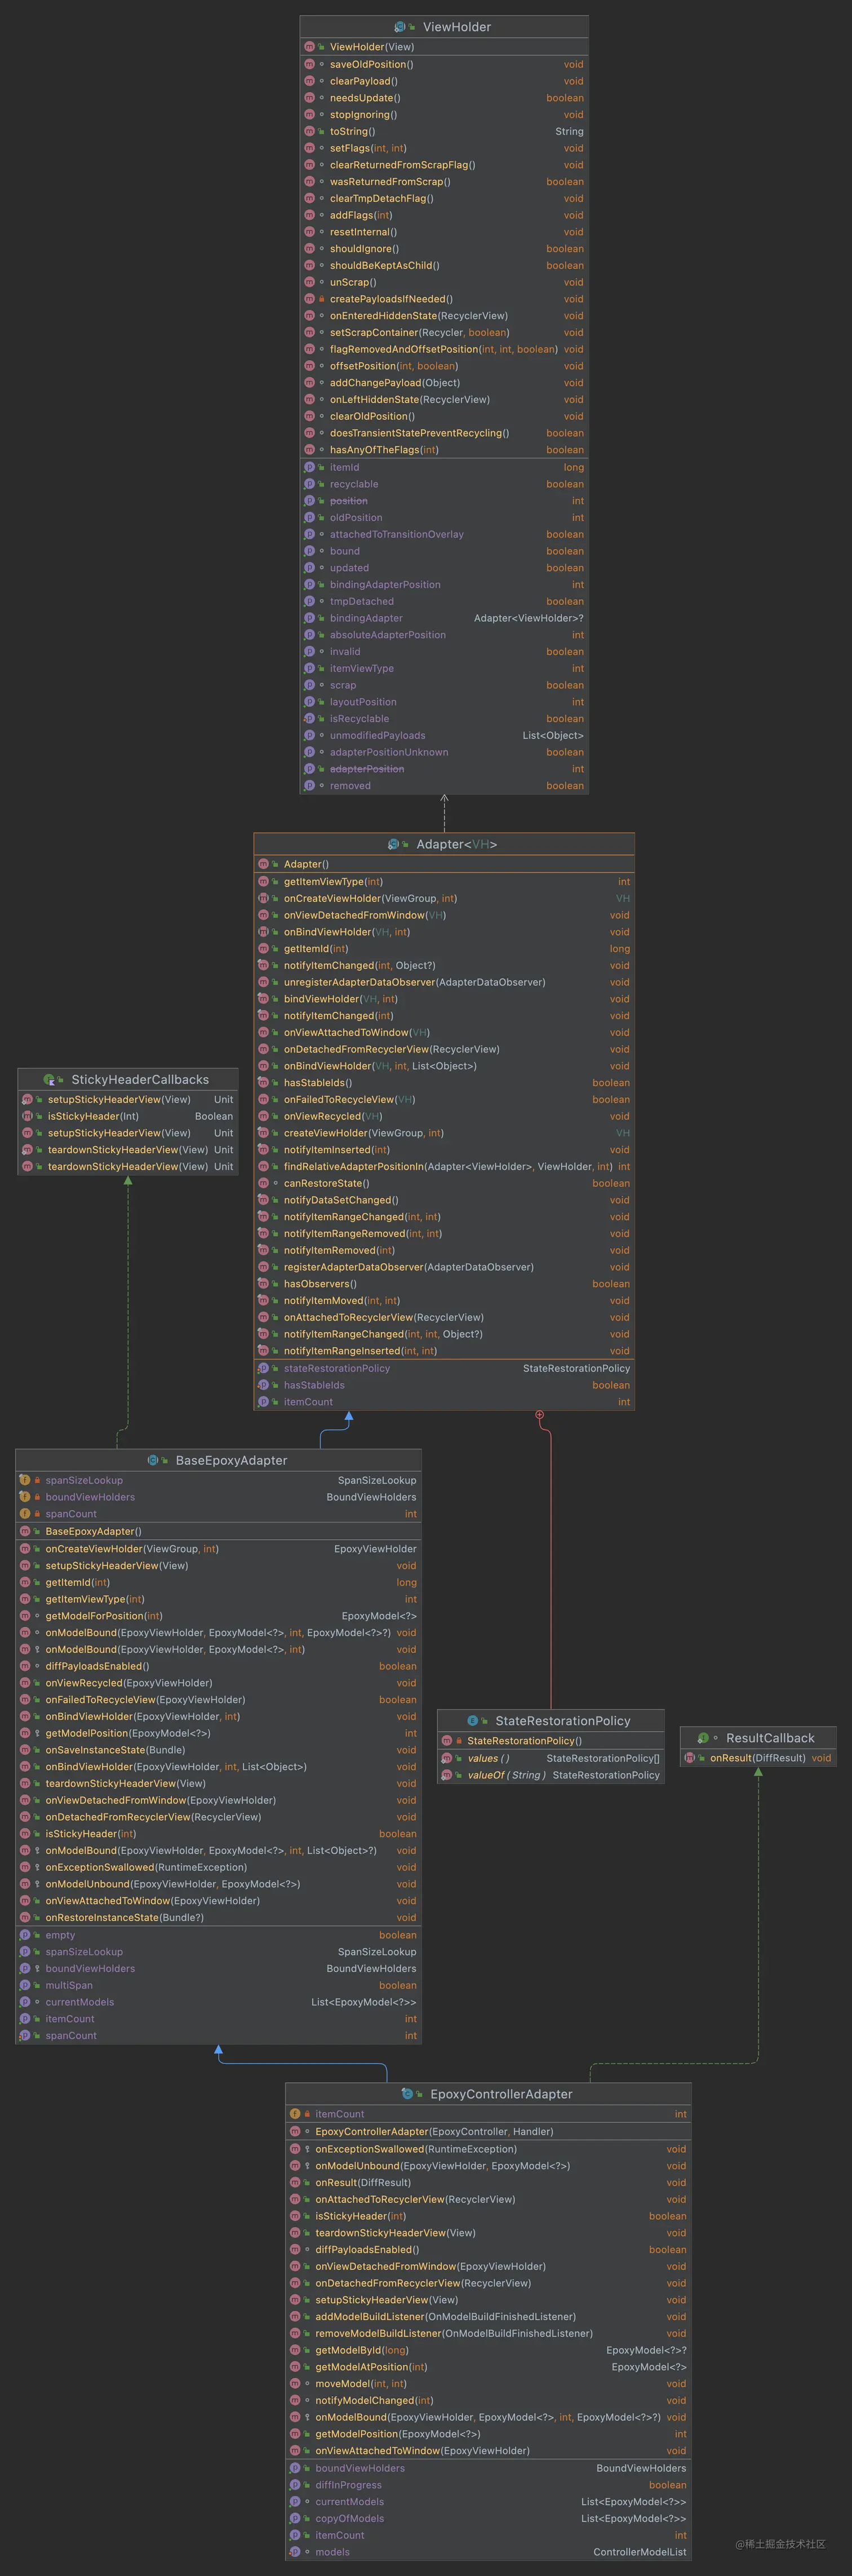Image resolution: width=852 pixels, height=2576 pixels.
Task: Select the resetInternal() method row
Action: click(x=444, y=232)
